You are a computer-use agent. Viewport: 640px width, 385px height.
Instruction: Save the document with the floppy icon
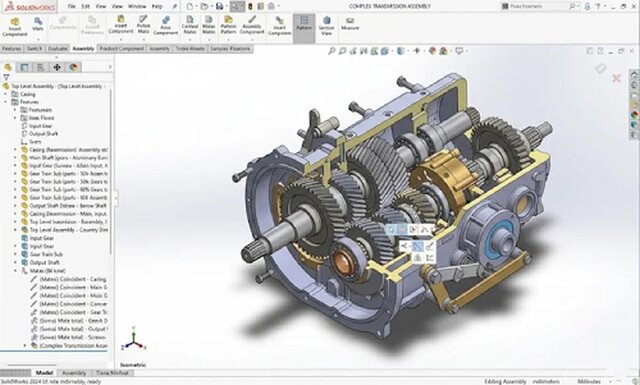220,6
